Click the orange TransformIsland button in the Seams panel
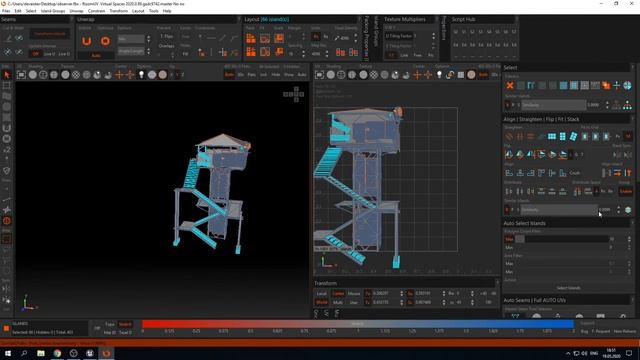 49,34
